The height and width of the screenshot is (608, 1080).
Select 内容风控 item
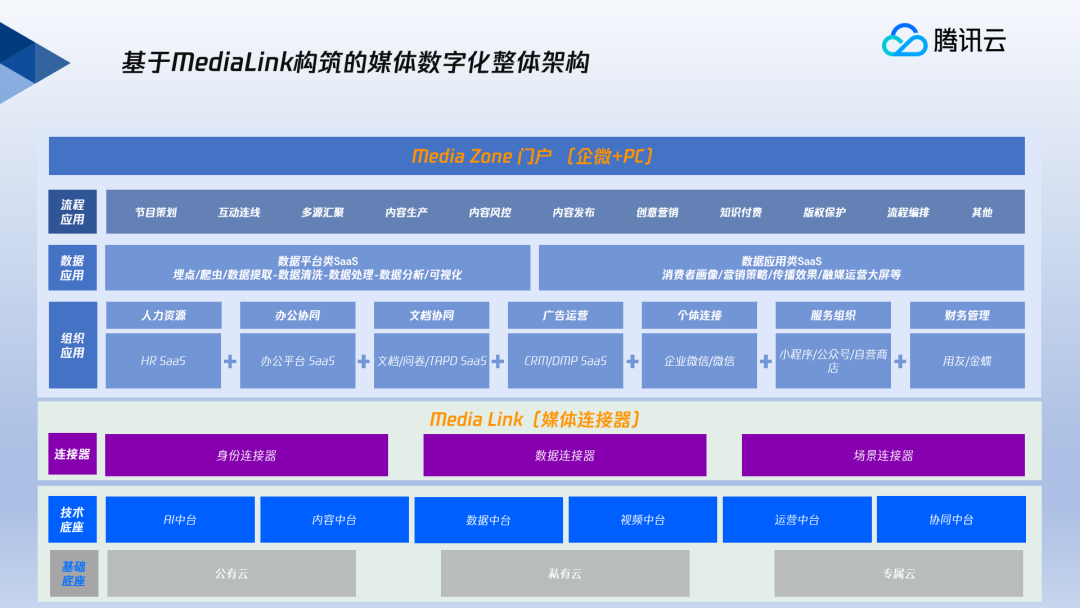(x=490, y=212)
